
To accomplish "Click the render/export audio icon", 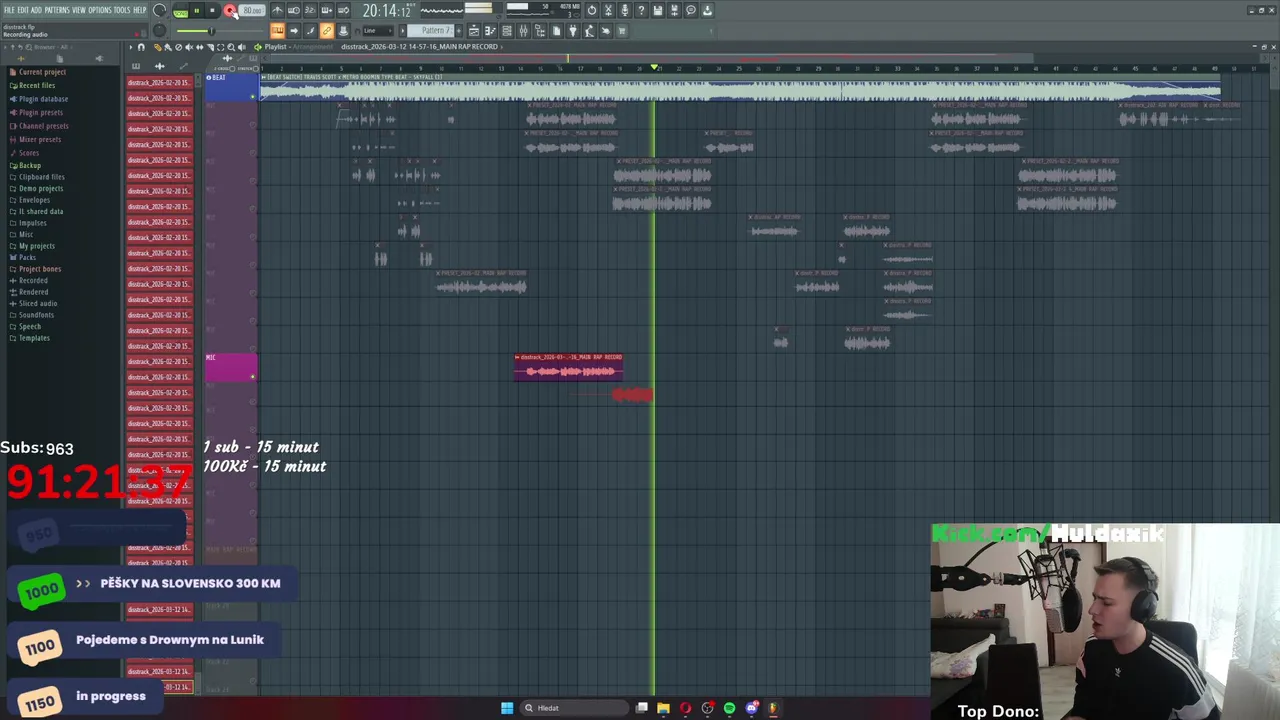I will point(674,10).
